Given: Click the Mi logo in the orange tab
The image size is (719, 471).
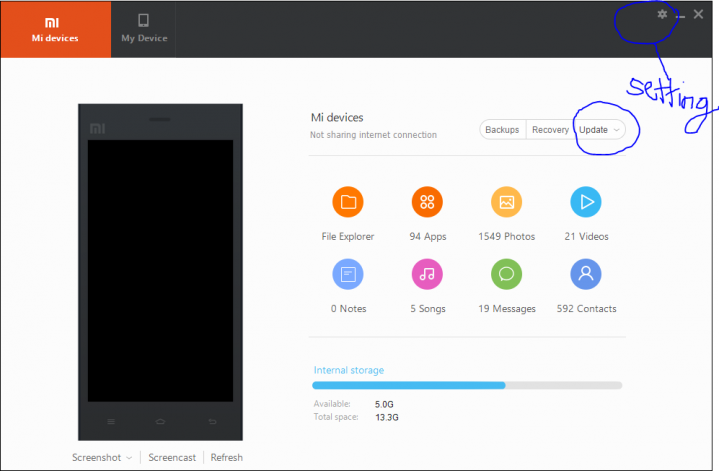Looking at the screenshot, I should pos(52,22).
